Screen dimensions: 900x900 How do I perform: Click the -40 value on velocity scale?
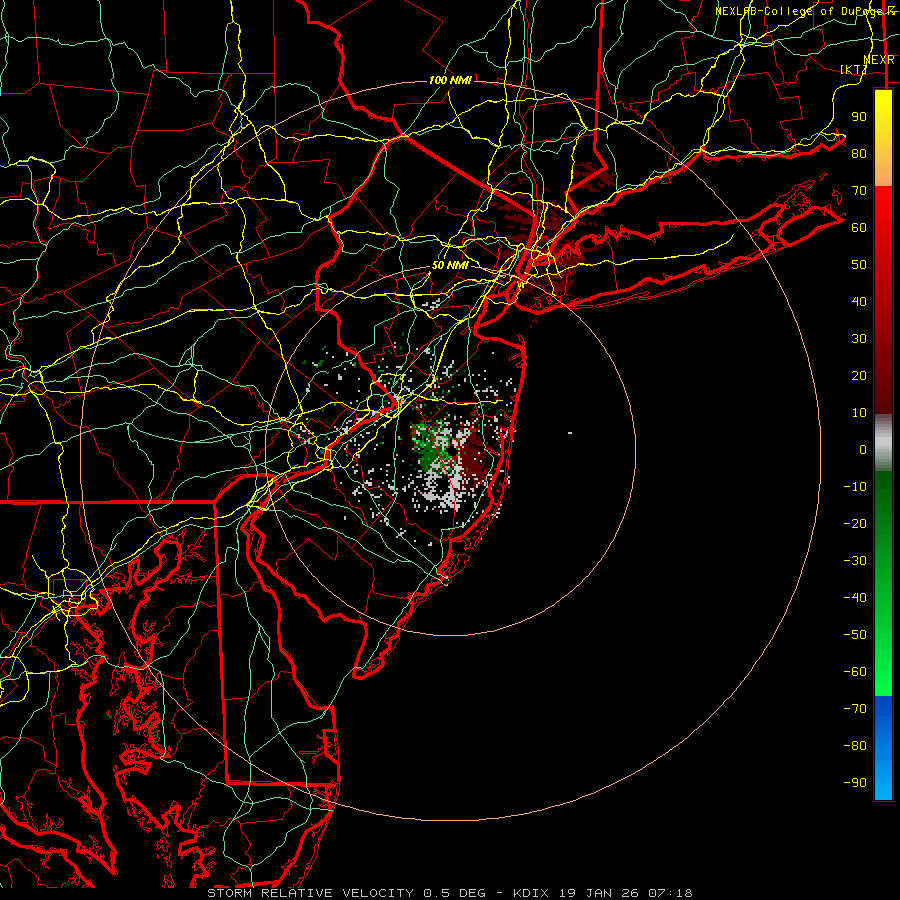855,598
